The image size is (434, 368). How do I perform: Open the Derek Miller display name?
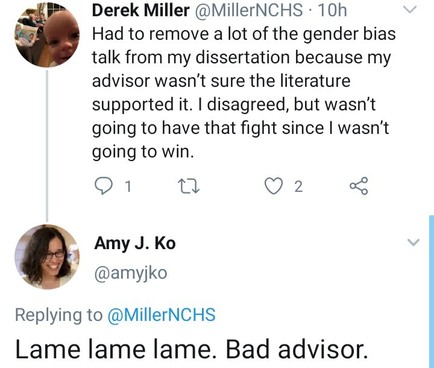(140, 10)
